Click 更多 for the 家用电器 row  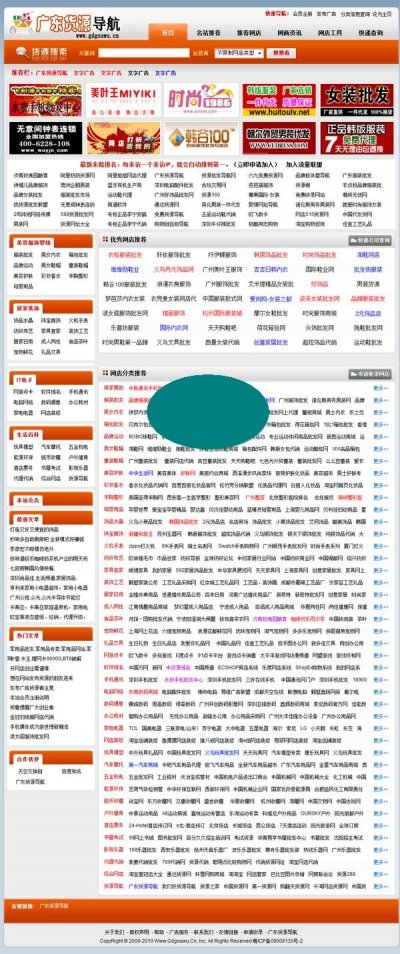[x=381, y=728]
